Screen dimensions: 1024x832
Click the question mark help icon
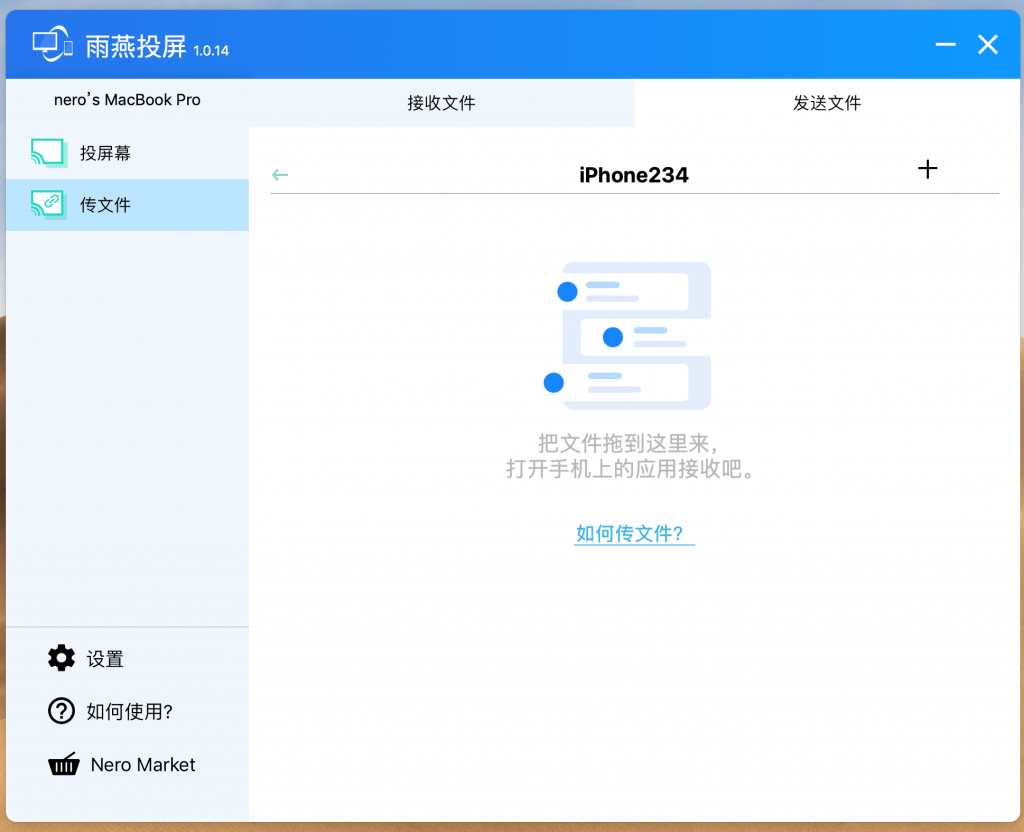pos(61,711)
